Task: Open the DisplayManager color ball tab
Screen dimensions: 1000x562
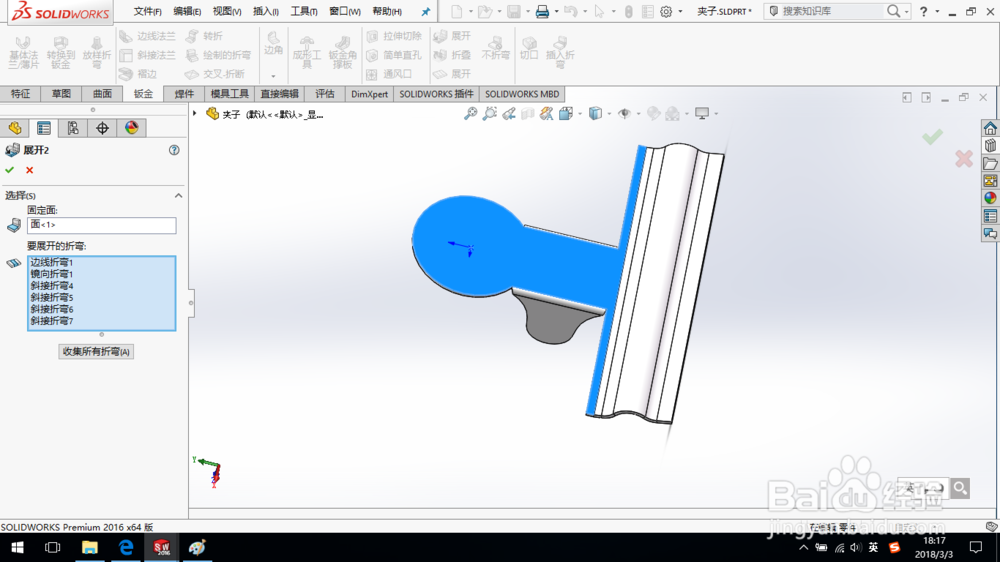Action: (131, 128)
